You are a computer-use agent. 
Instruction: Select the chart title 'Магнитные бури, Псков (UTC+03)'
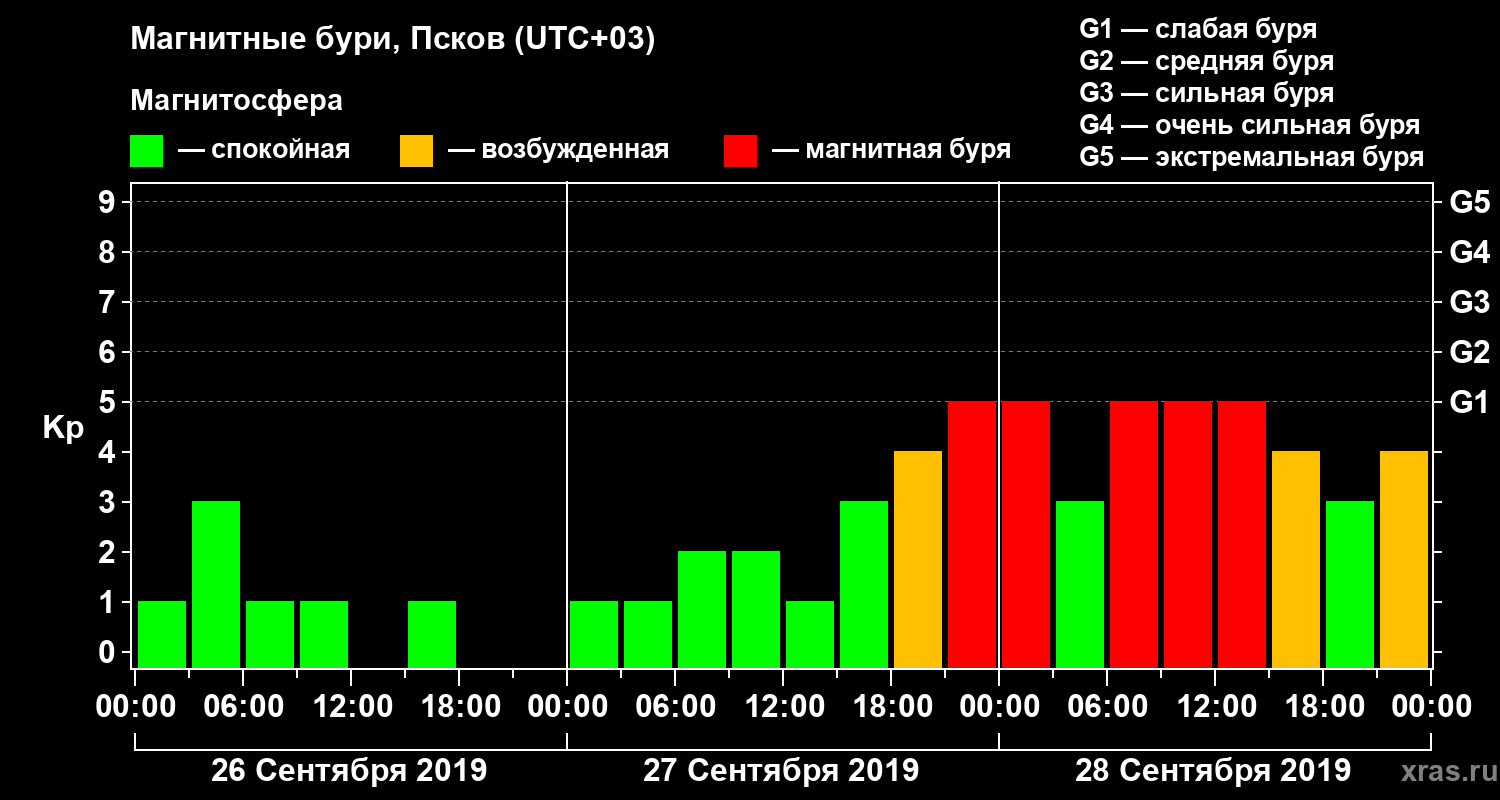click(x=393, y=41)
